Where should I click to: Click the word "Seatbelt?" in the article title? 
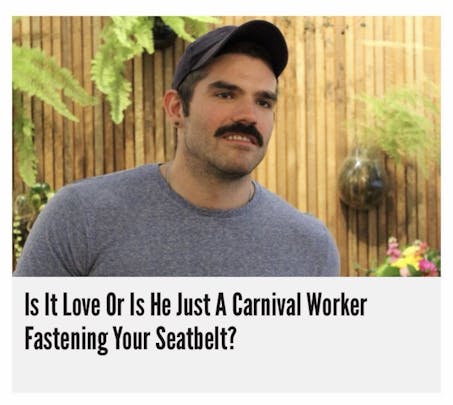coord(196,338)
